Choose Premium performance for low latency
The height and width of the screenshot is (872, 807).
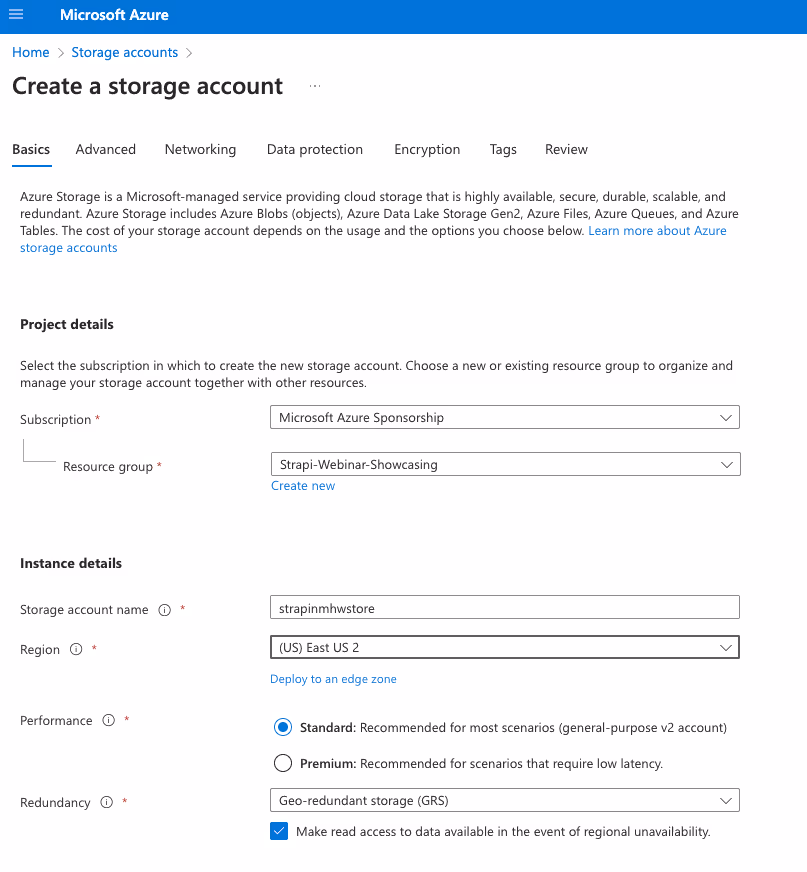[x=281, y=763]
